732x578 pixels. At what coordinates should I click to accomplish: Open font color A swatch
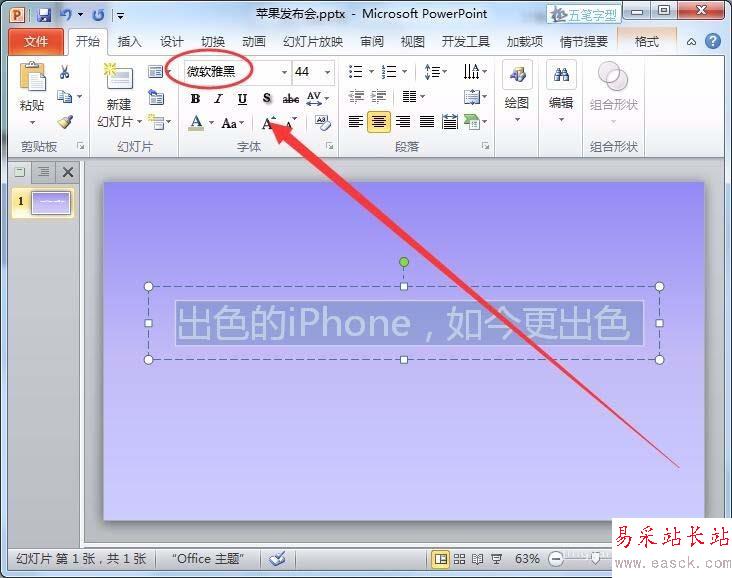pos(197,123)
